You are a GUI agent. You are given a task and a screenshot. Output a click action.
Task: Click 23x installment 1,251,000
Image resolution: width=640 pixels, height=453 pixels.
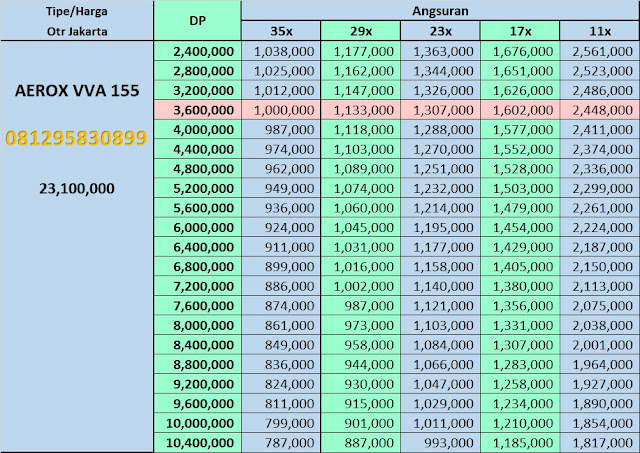click(x=440, y=169)
